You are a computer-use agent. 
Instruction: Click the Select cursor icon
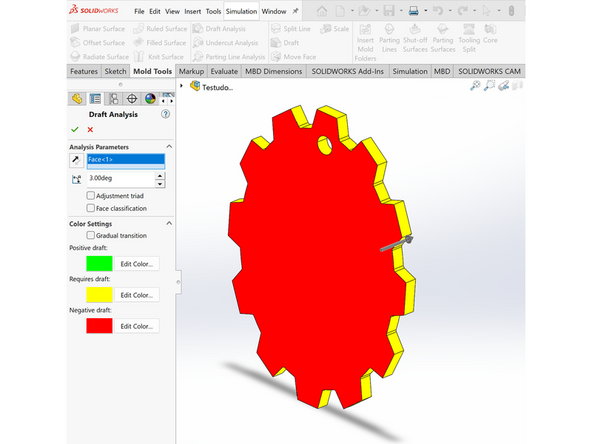click(x=486, y=11)
